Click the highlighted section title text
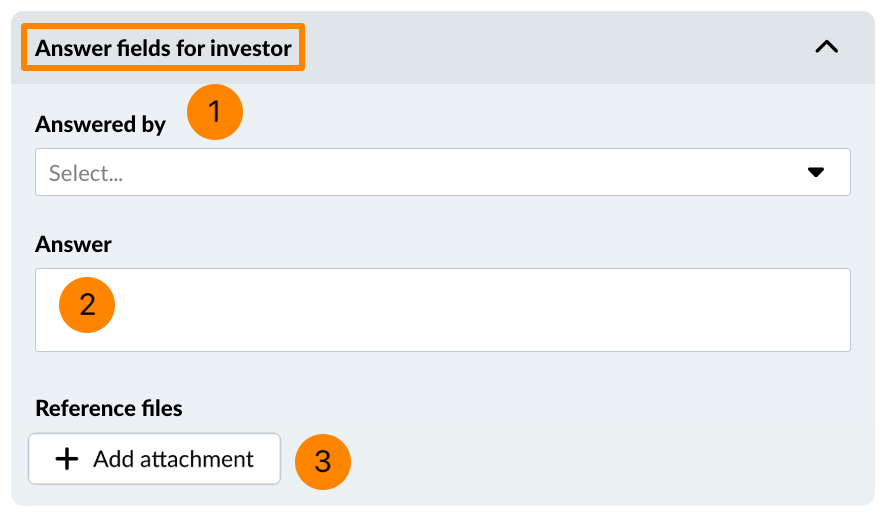890x522 pixels. 163,47
